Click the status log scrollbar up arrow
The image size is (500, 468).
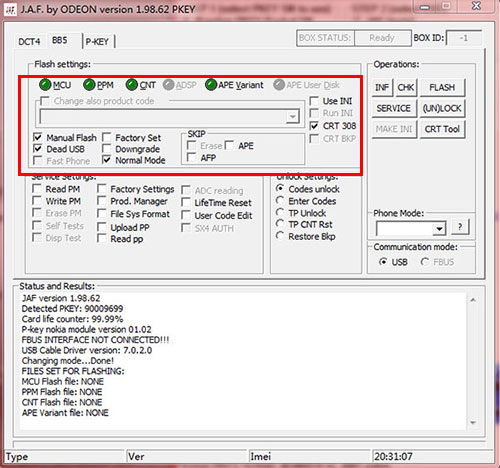point(473,300)
